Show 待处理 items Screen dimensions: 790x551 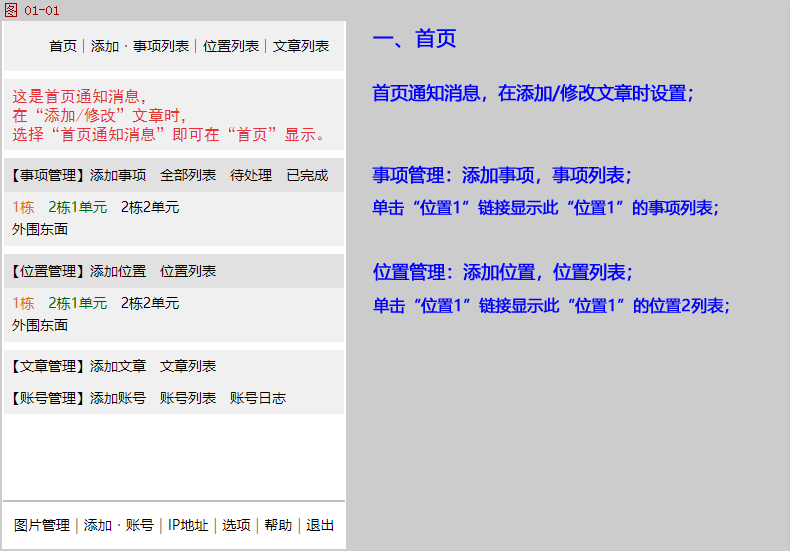coord(251,175)
